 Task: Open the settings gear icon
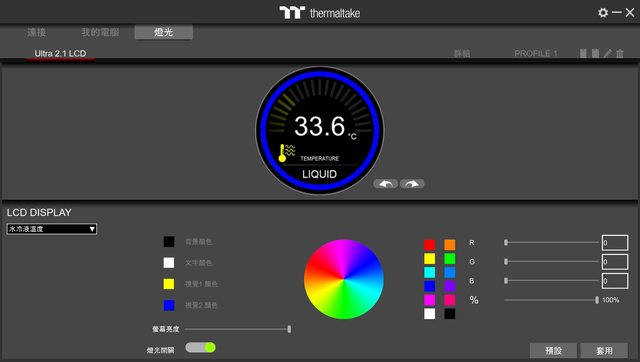click(x=603, y=13)
